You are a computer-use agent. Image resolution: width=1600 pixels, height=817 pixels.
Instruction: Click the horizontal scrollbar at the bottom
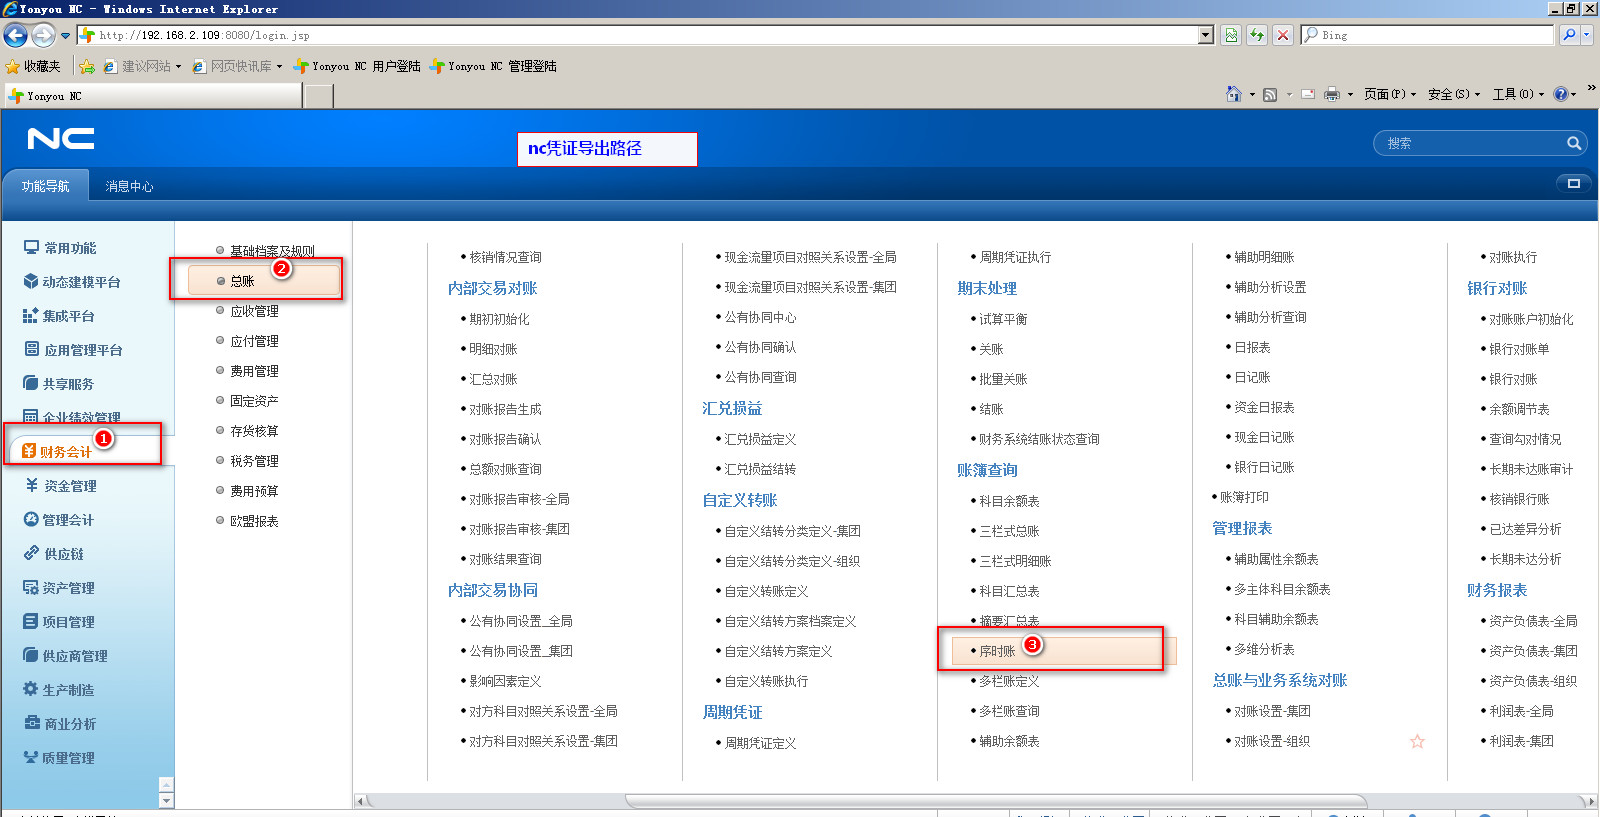point(995,801)
